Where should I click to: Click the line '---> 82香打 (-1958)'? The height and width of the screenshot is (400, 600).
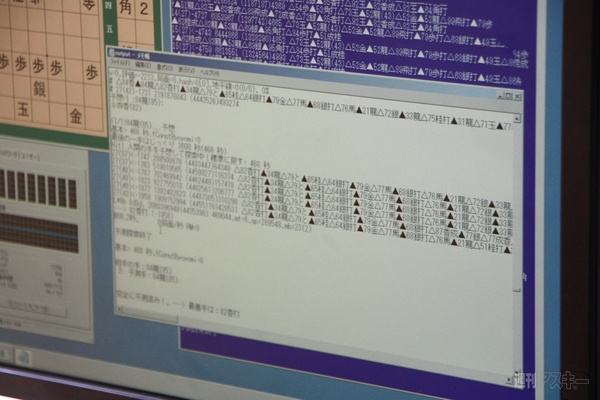pyautogui.click(x=144, y=212)
